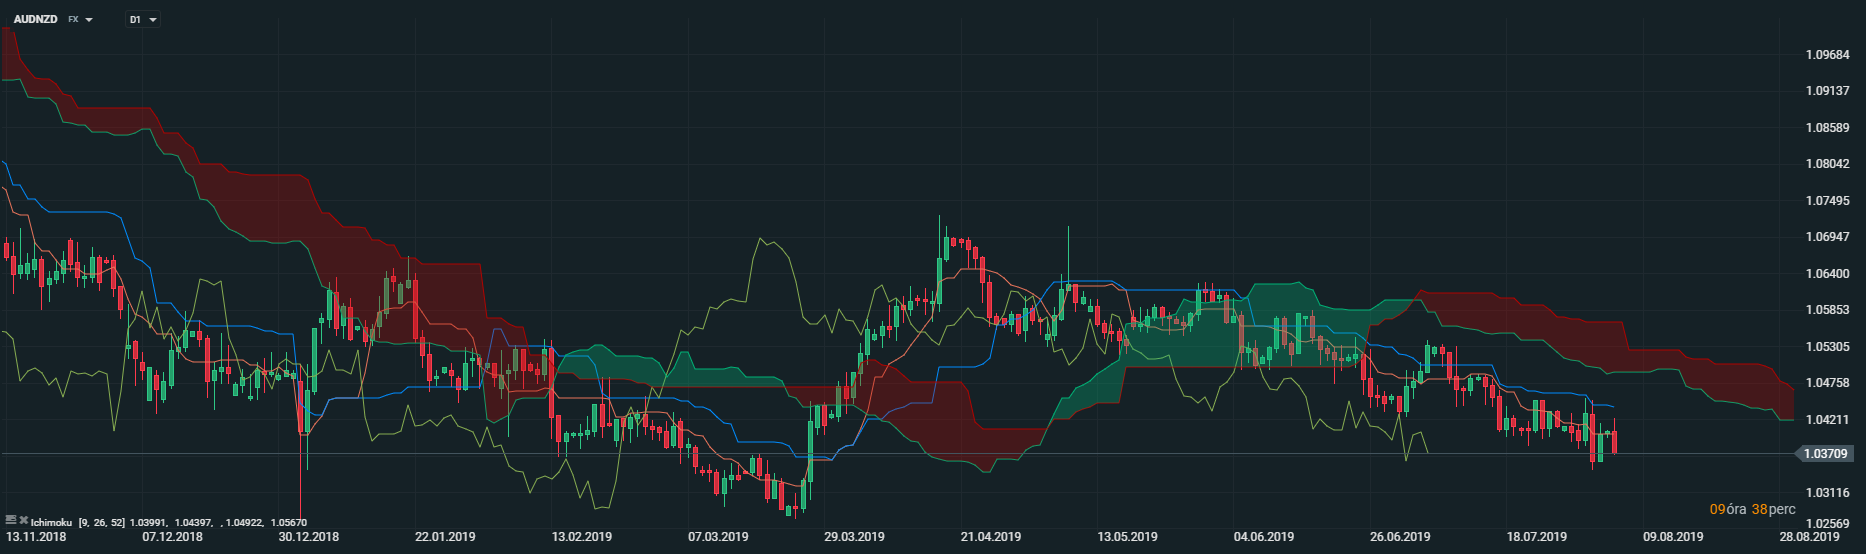Click the 22.01.2019 date axis label
1866x554 pixels.
point(445,537)
